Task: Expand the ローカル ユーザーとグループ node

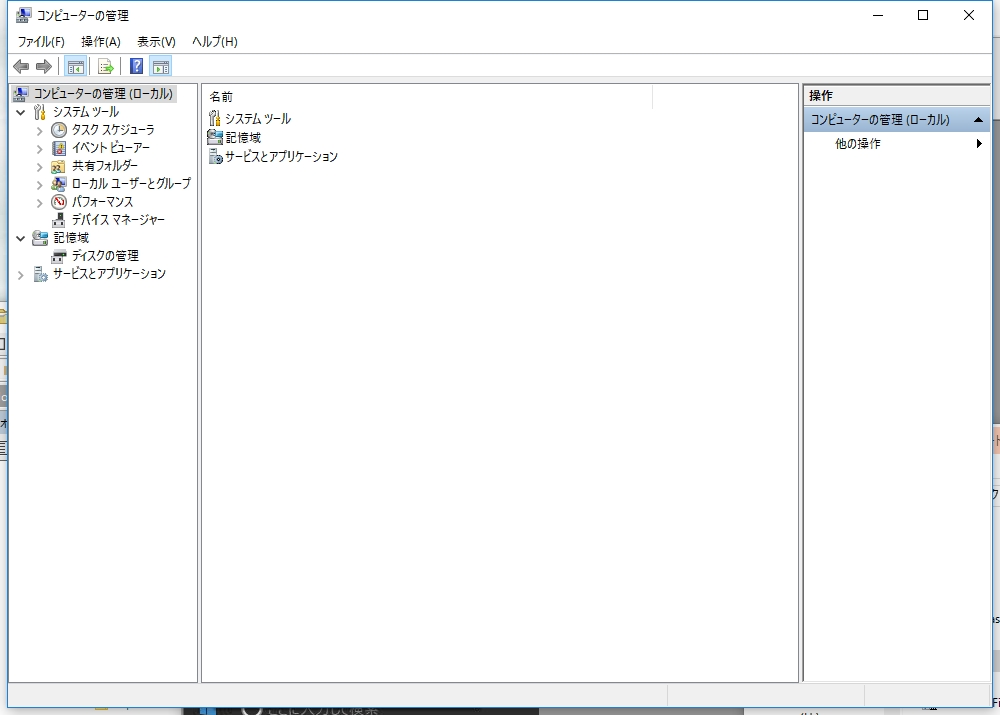Action: [x=40, y=184]
